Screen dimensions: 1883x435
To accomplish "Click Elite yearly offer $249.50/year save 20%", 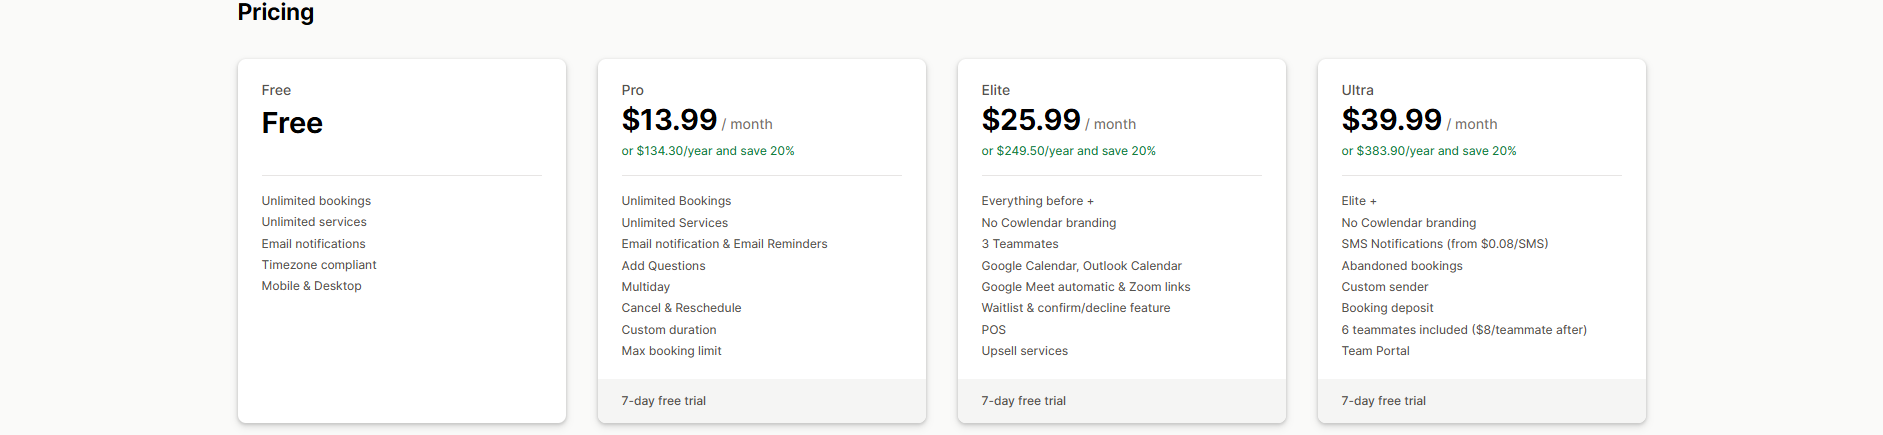I will pyautogui.click(x=1068, y=151).
